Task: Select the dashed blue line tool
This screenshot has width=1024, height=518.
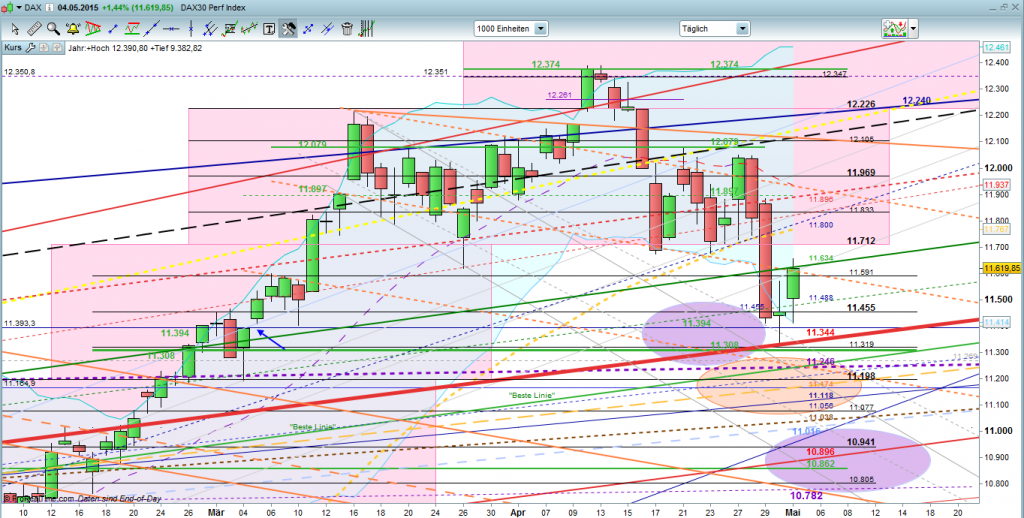Action: (x=308, y=29)
